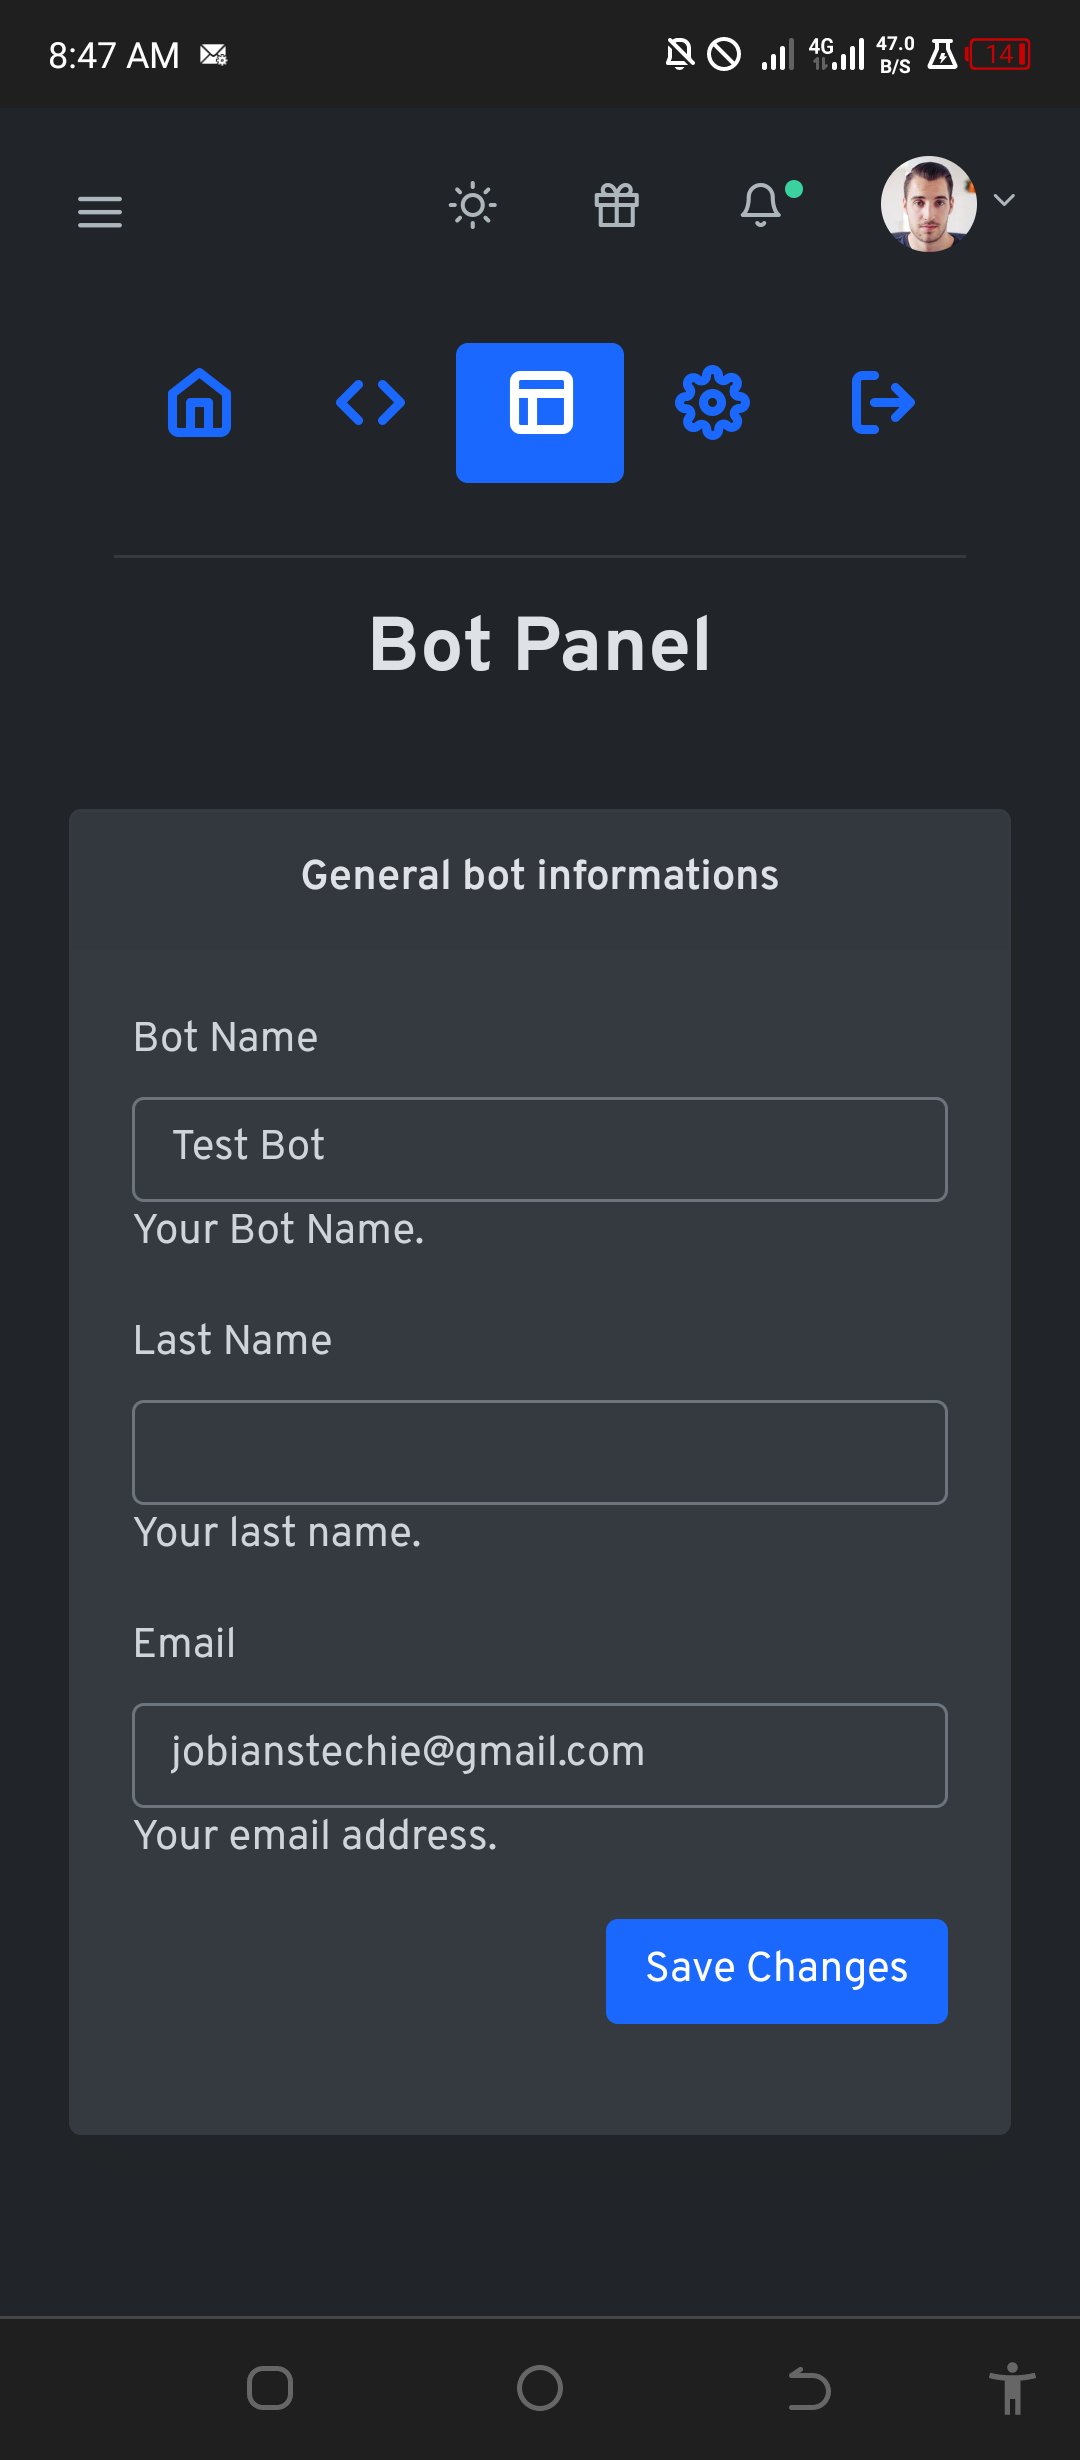The width and height of the screenshot is (1080, 2460).
Task: Log out using the exit arrow icon
Action: click(883, 403)
